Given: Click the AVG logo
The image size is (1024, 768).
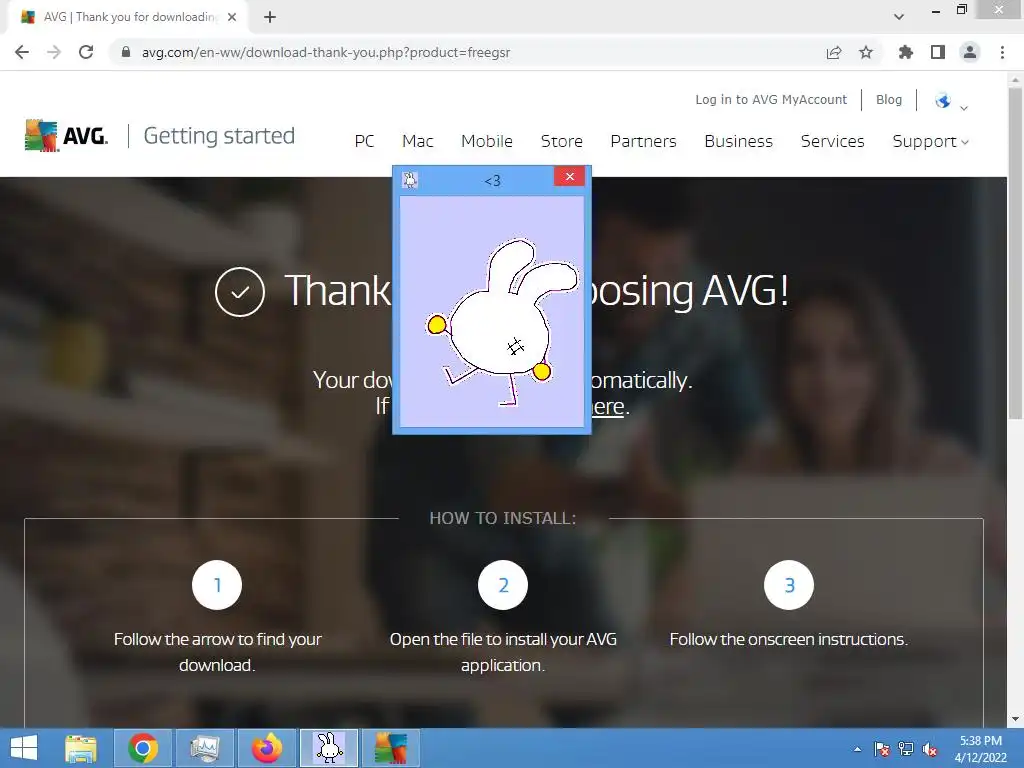Looking at the screenshot, I should click(x=66, y=135).
